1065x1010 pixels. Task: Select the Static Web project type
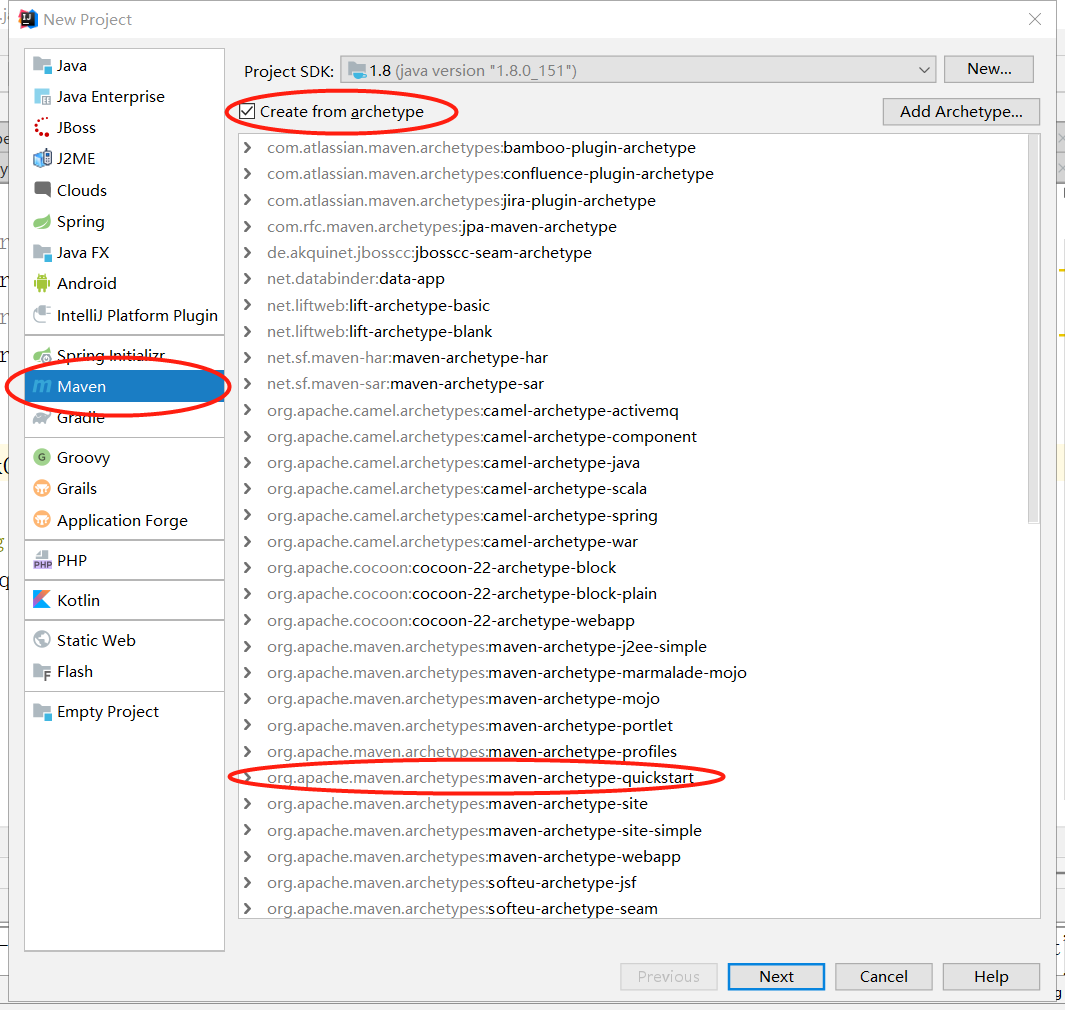pos(124,640)
